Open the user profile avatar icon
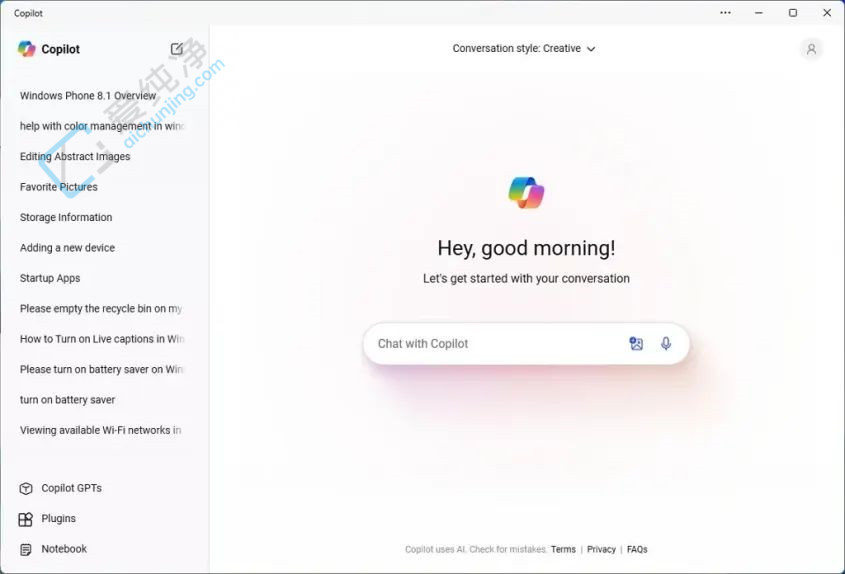The height and width of the screenshot is (574, 845). (x=811, y=50)
